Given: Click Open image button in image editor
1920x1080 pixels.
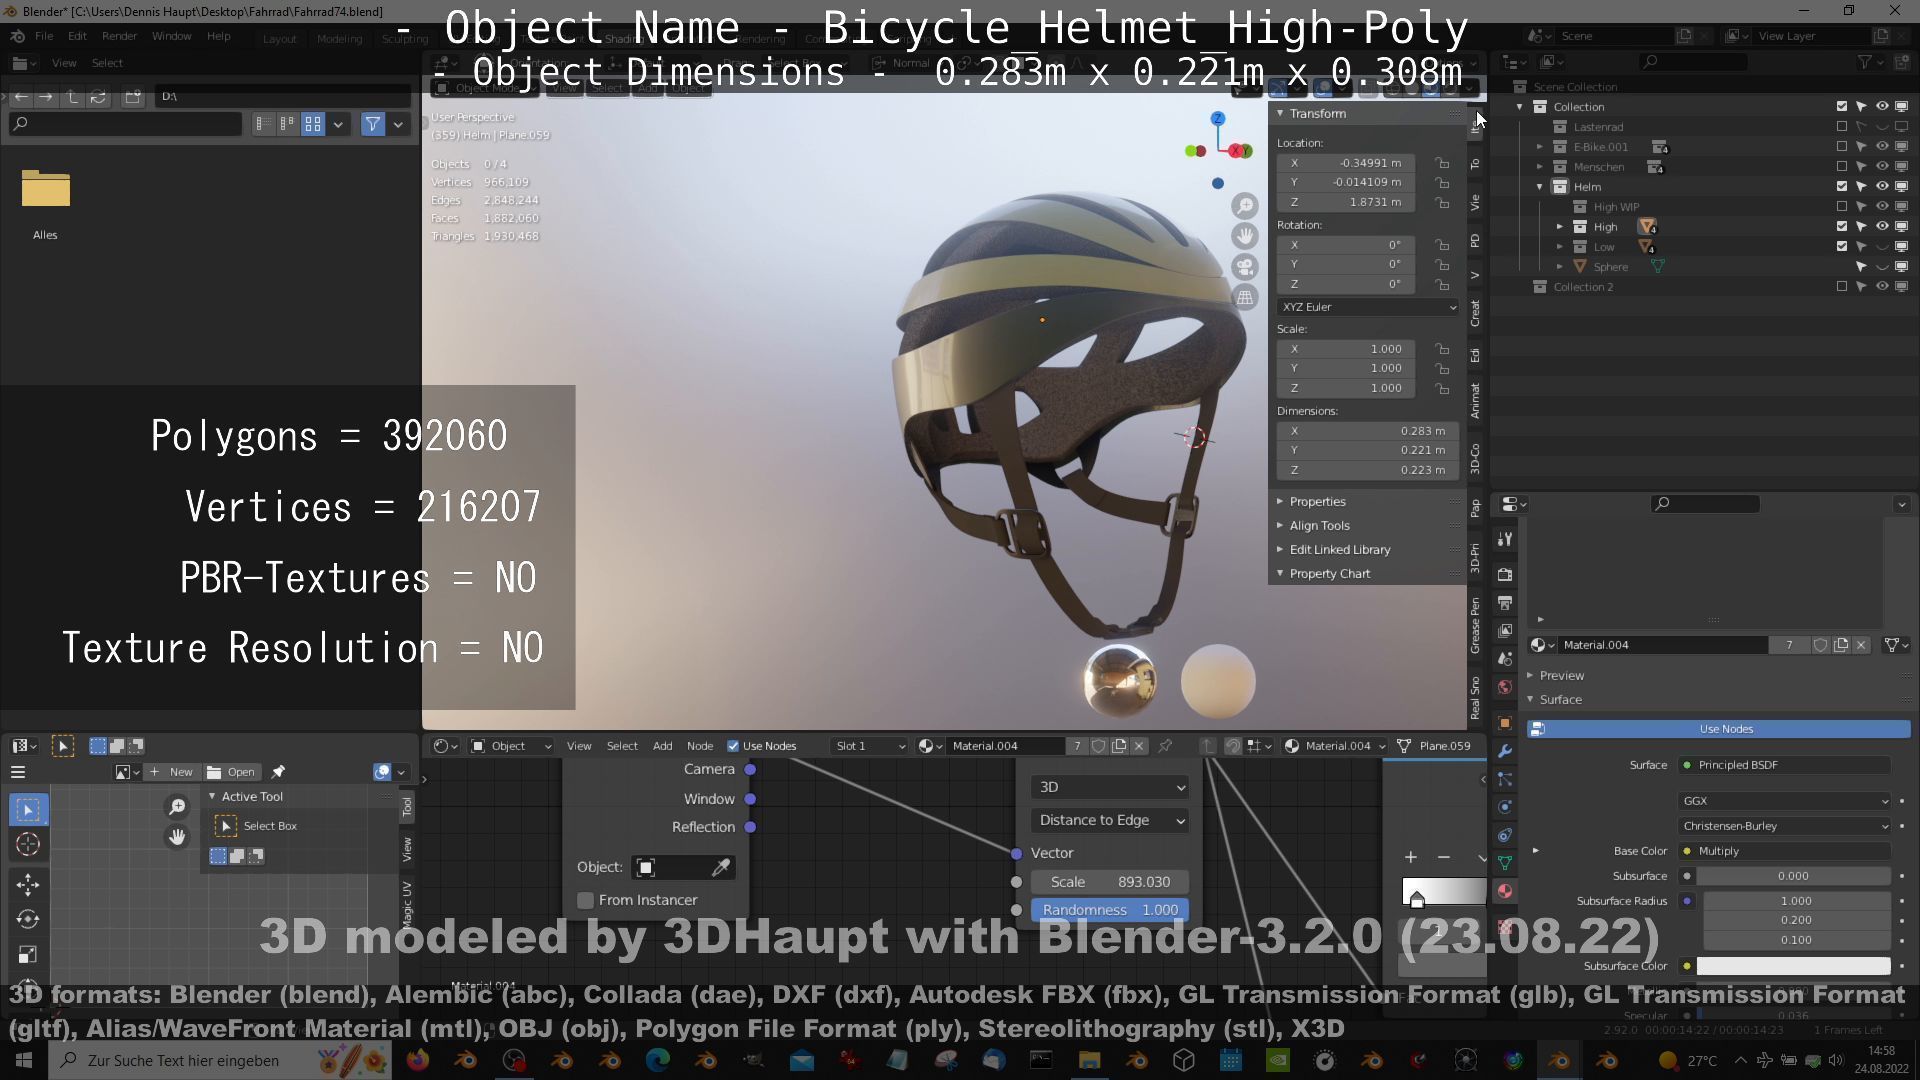Looking at the screenshot, I should (232, 772).
